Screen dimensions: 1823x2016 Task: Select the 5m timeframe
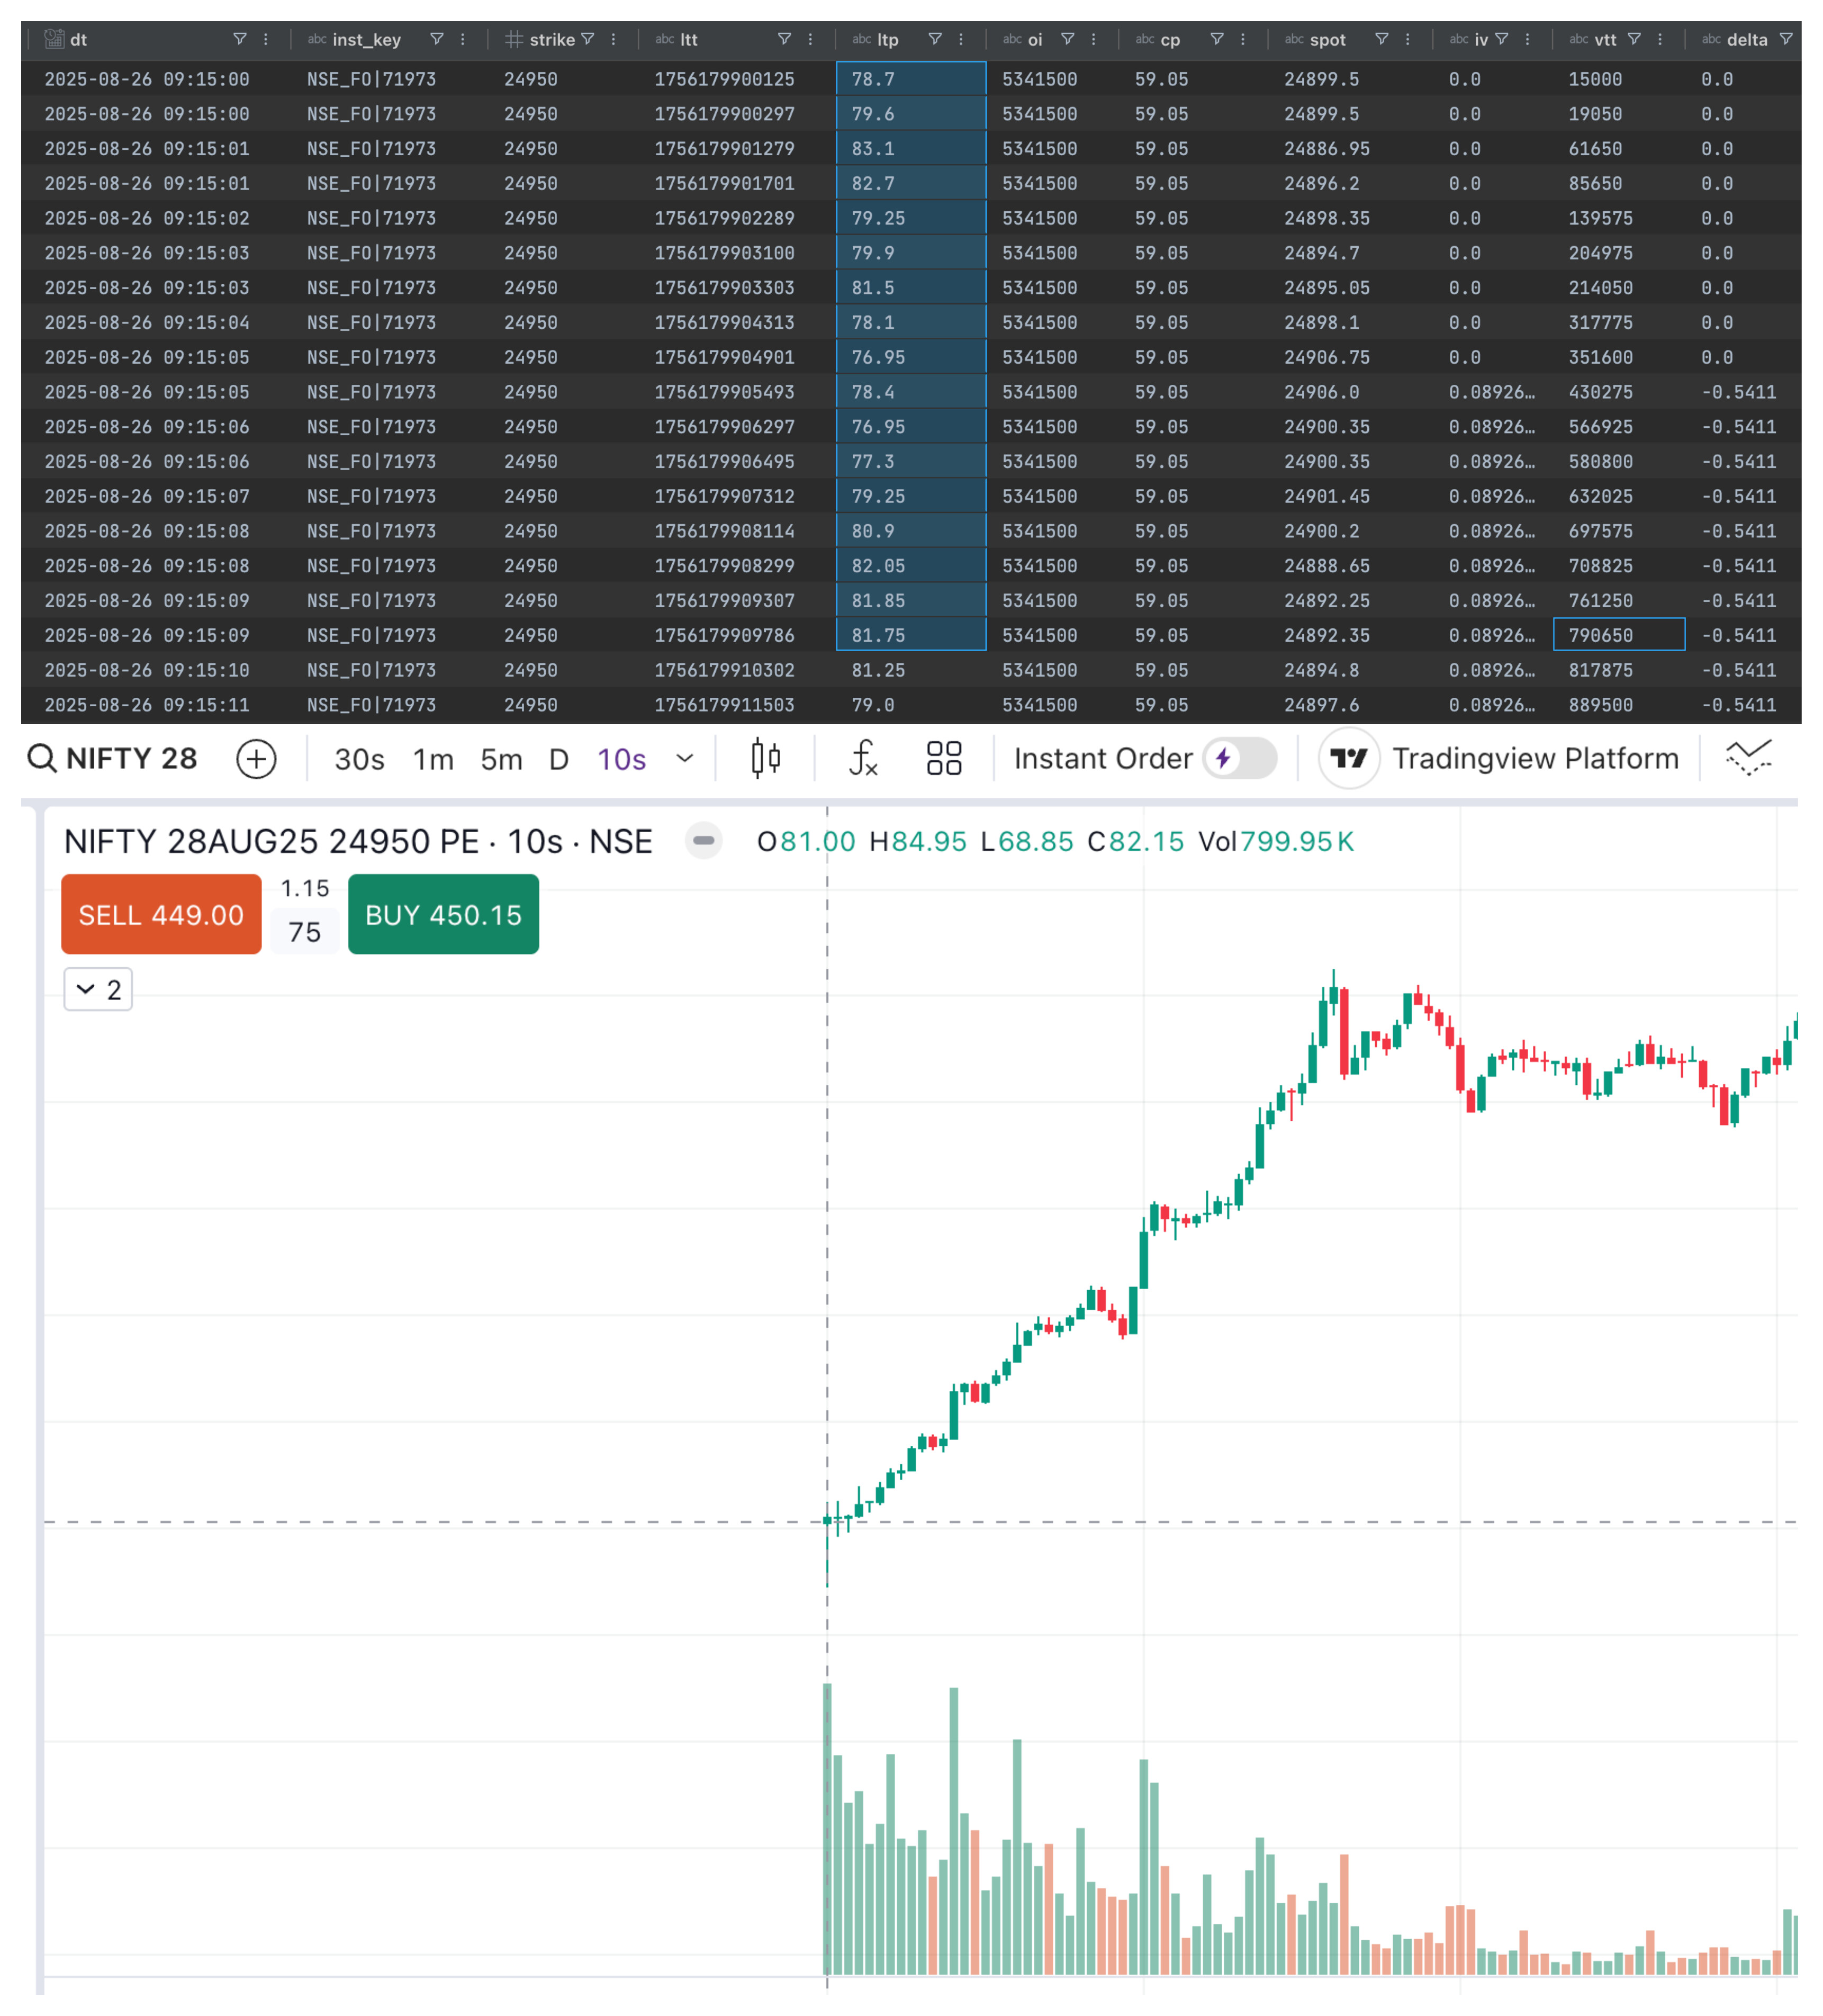point(501,759)
